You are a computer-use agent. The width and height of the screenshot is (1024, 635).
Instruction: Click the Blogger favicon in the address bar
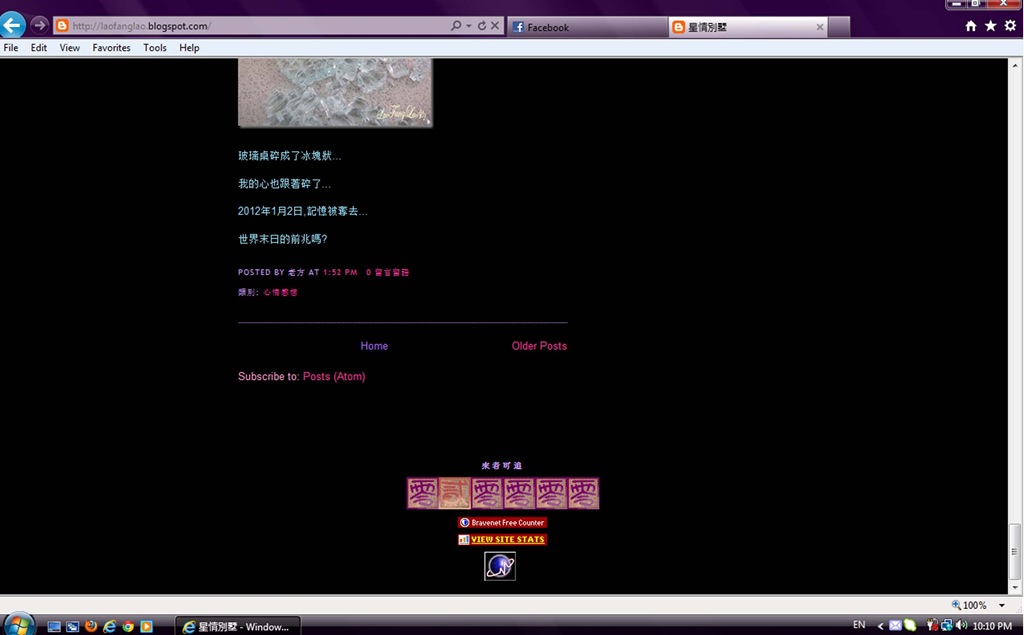[62, 26]
